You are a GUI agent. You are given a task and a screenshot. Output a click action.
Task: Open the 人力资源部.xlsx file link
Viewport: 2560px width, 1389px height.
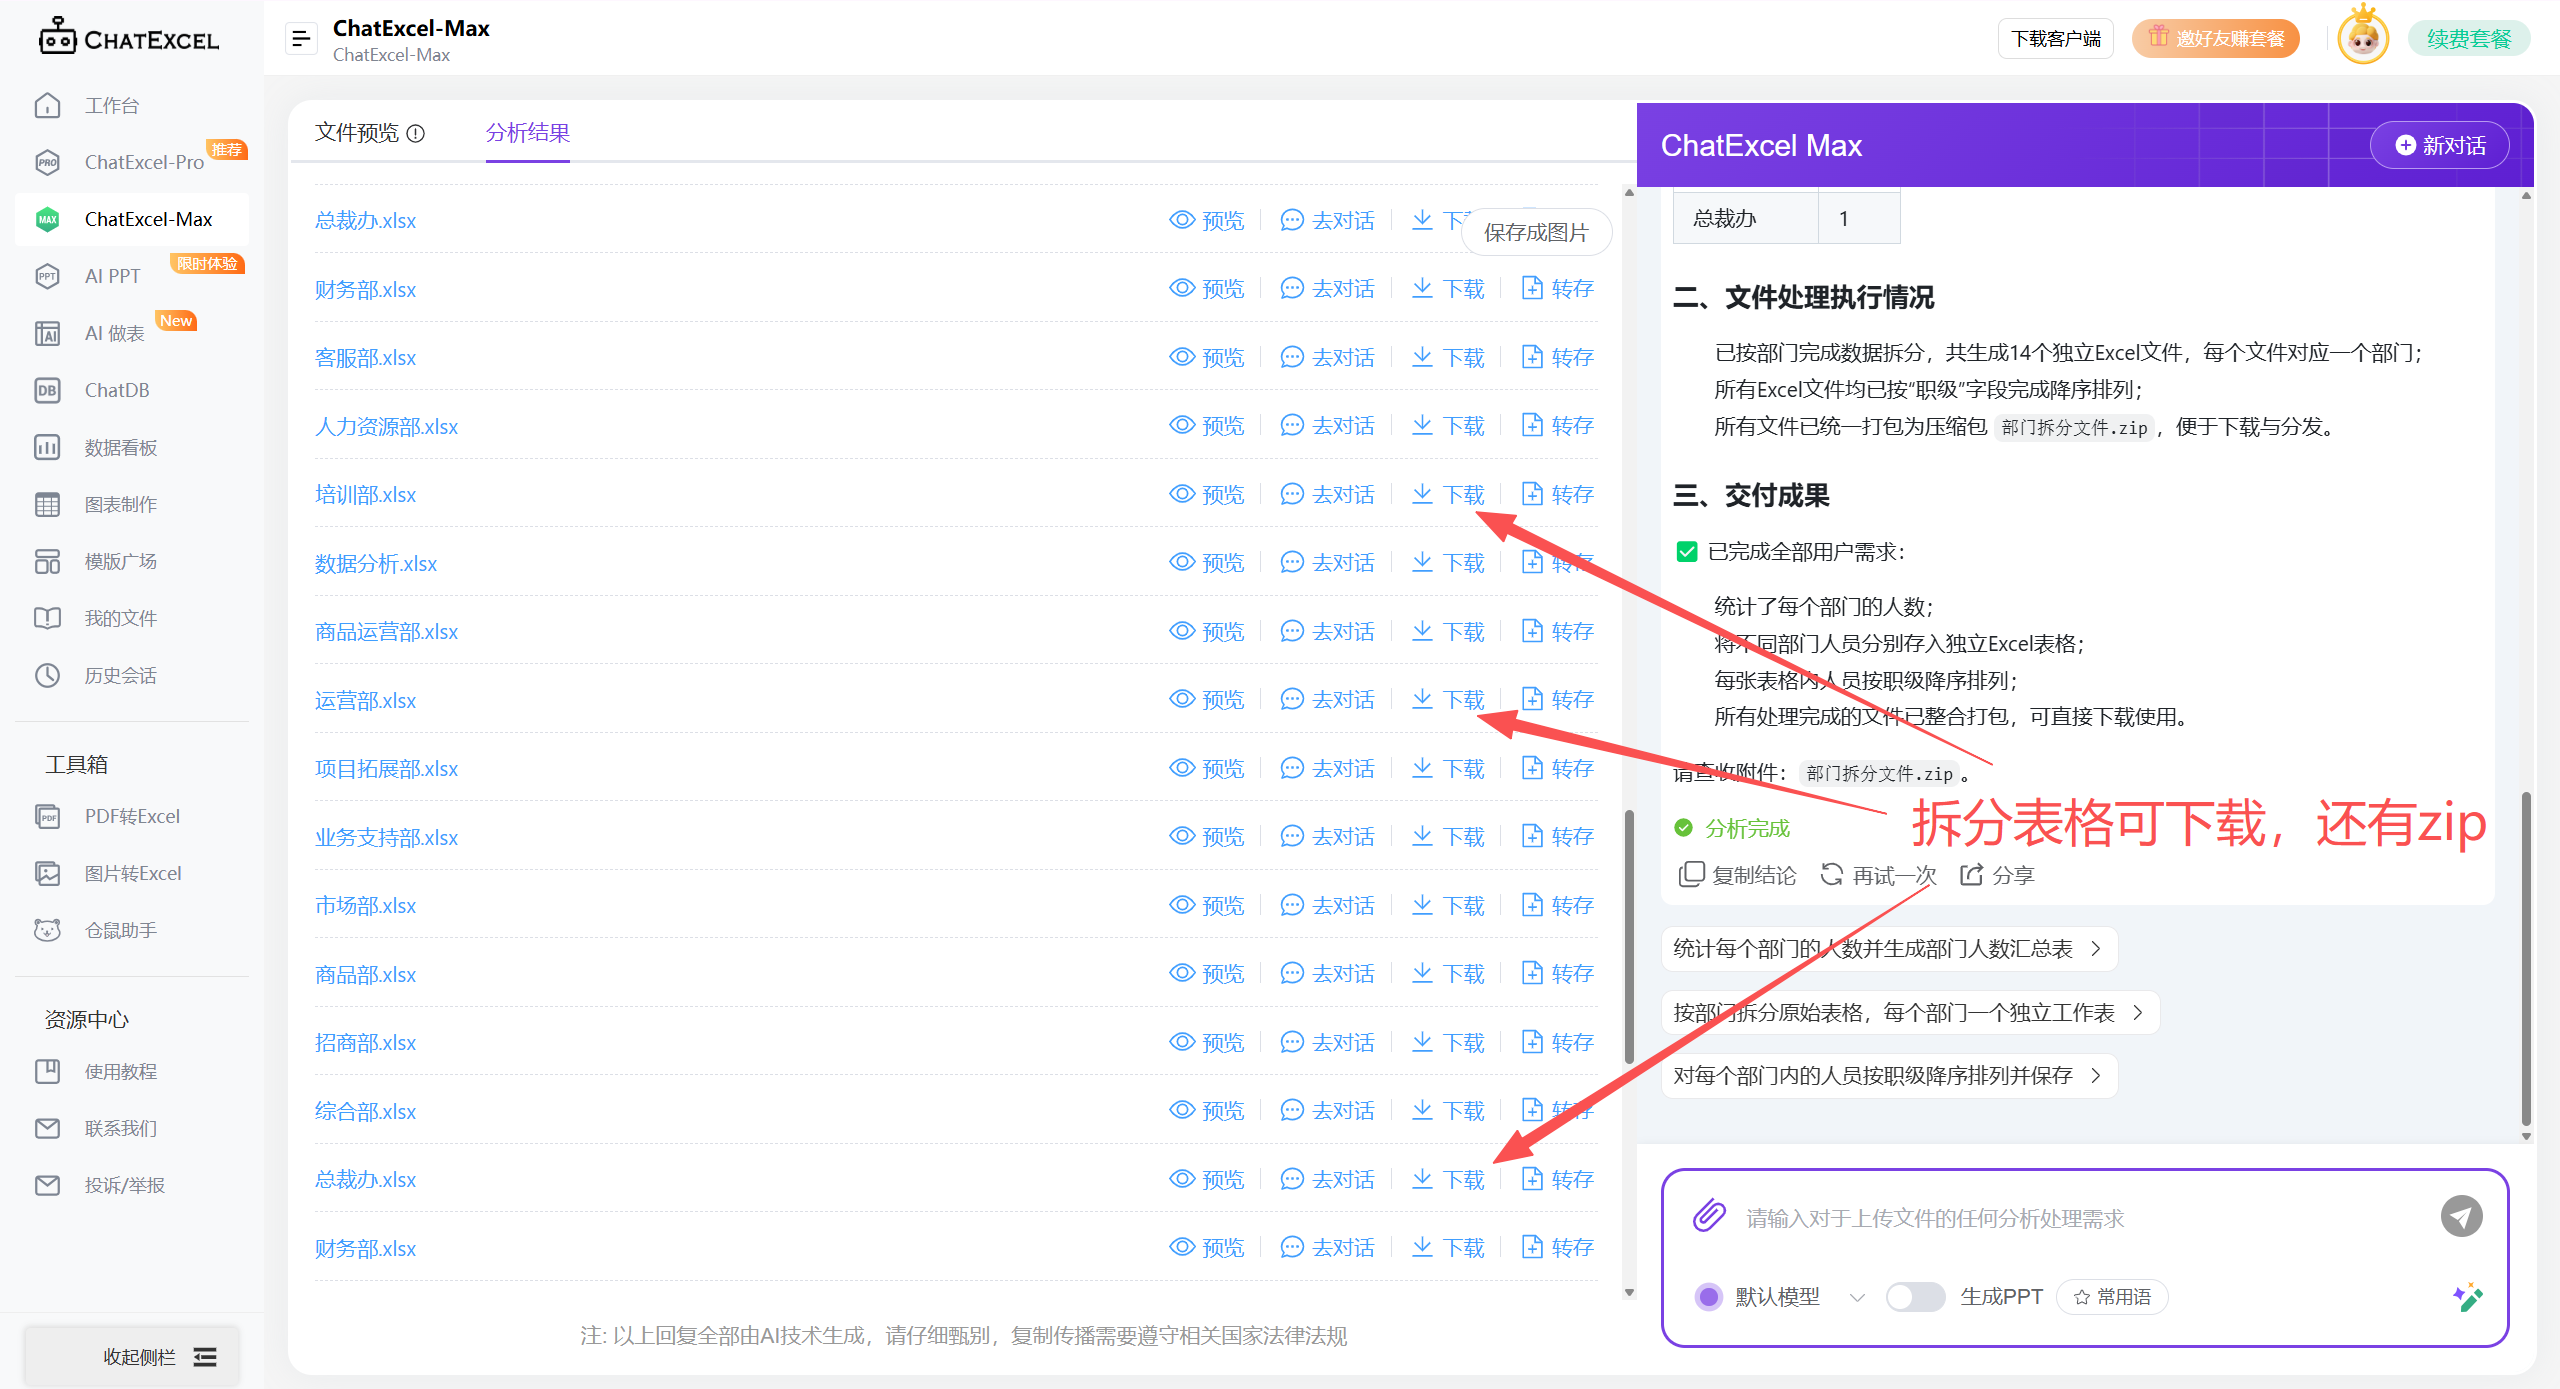(x=386, y=427)
